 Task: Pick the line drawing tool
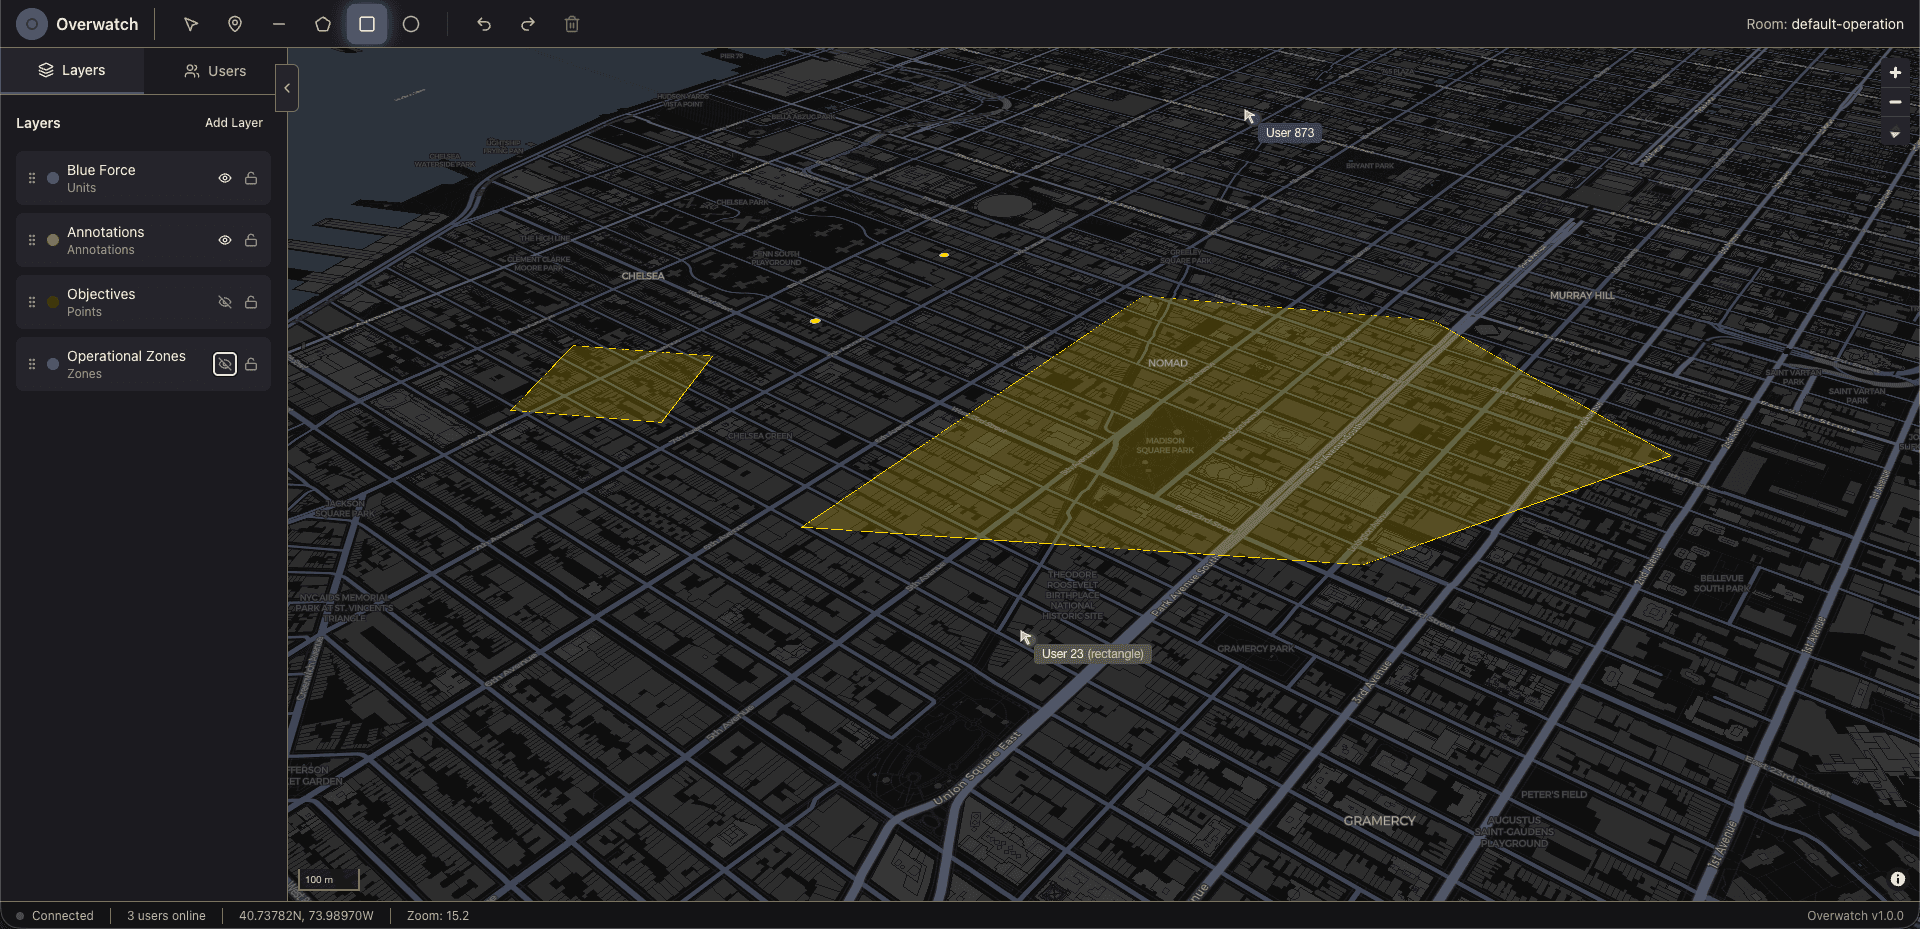pos(278,24)
